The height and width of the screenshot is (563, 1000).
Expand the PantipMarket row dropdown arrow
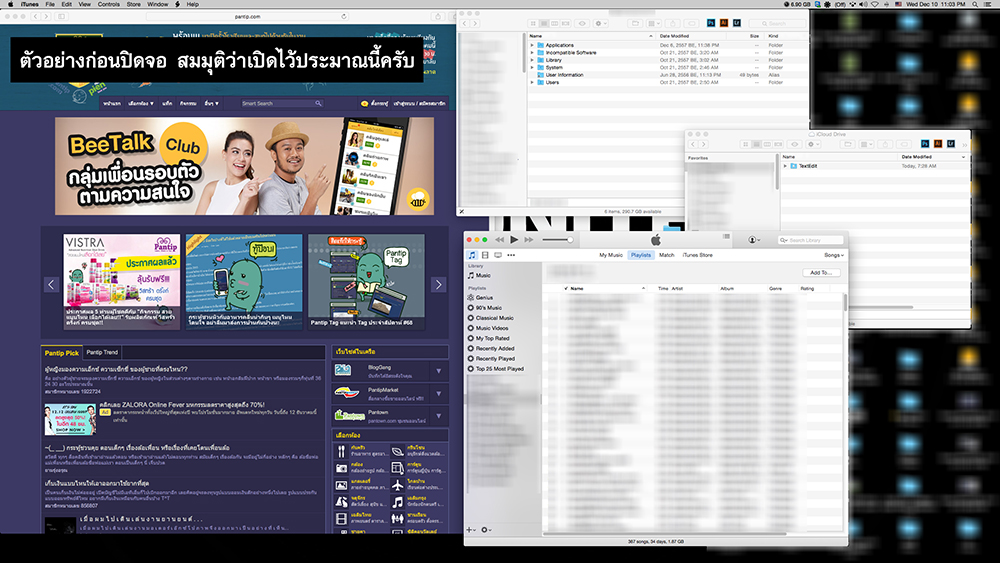[x=439, y=393]
